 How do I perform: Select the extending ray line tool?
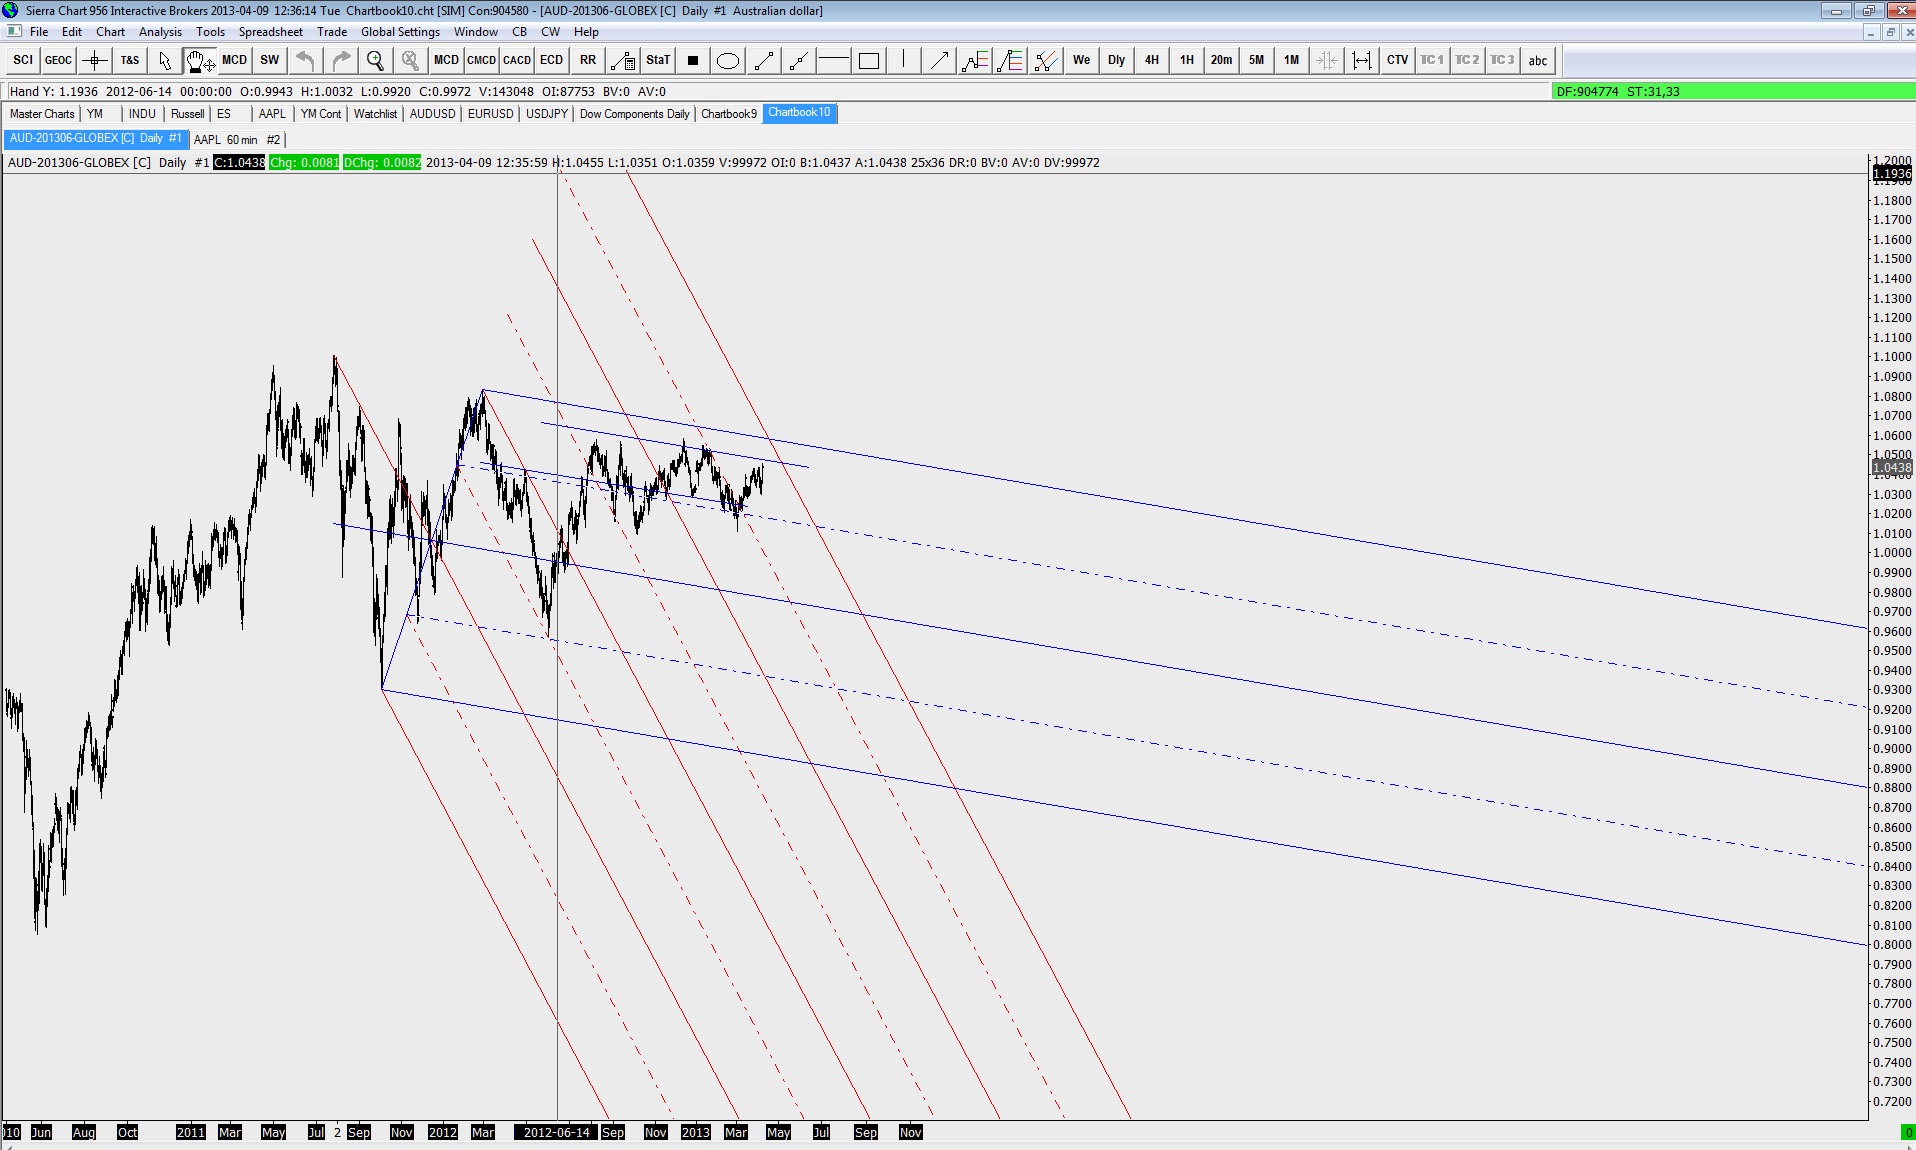click(x=798, y=60)
